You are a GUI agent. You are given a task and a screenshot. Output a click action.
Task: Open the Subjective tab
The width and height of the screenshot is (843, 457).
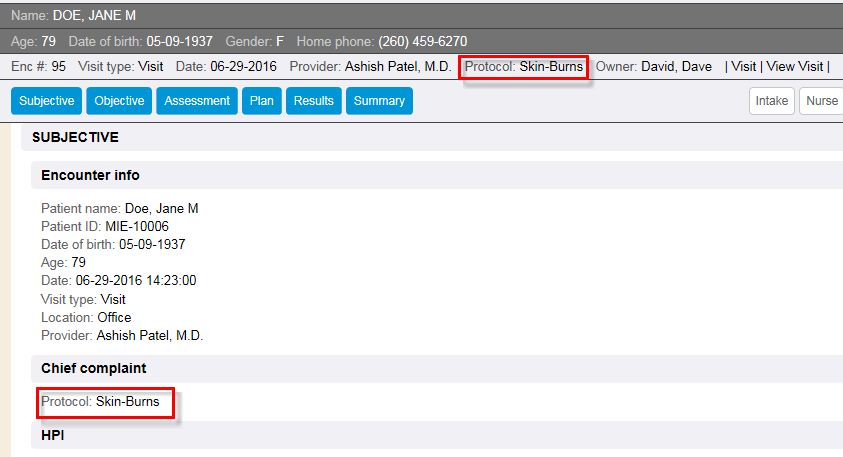tap(47, 101)
